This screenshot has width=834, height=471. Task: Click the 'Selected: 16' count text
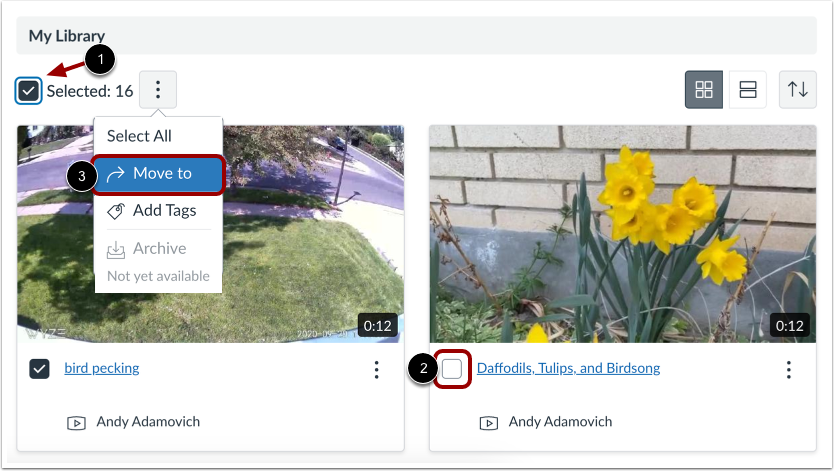pos(90,91)
